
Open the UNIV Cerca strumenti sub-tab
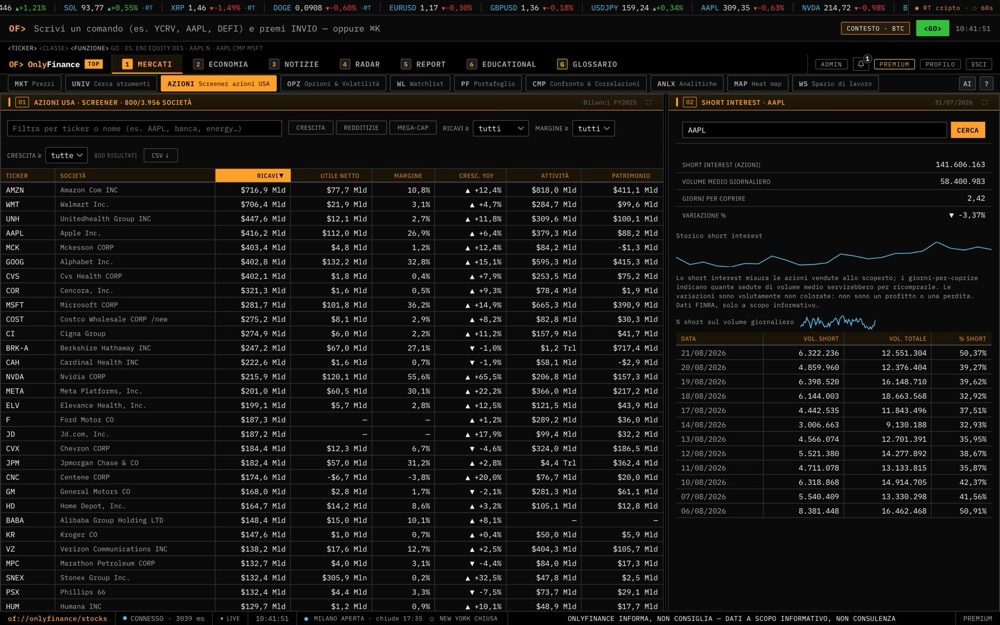pos(111,84)
